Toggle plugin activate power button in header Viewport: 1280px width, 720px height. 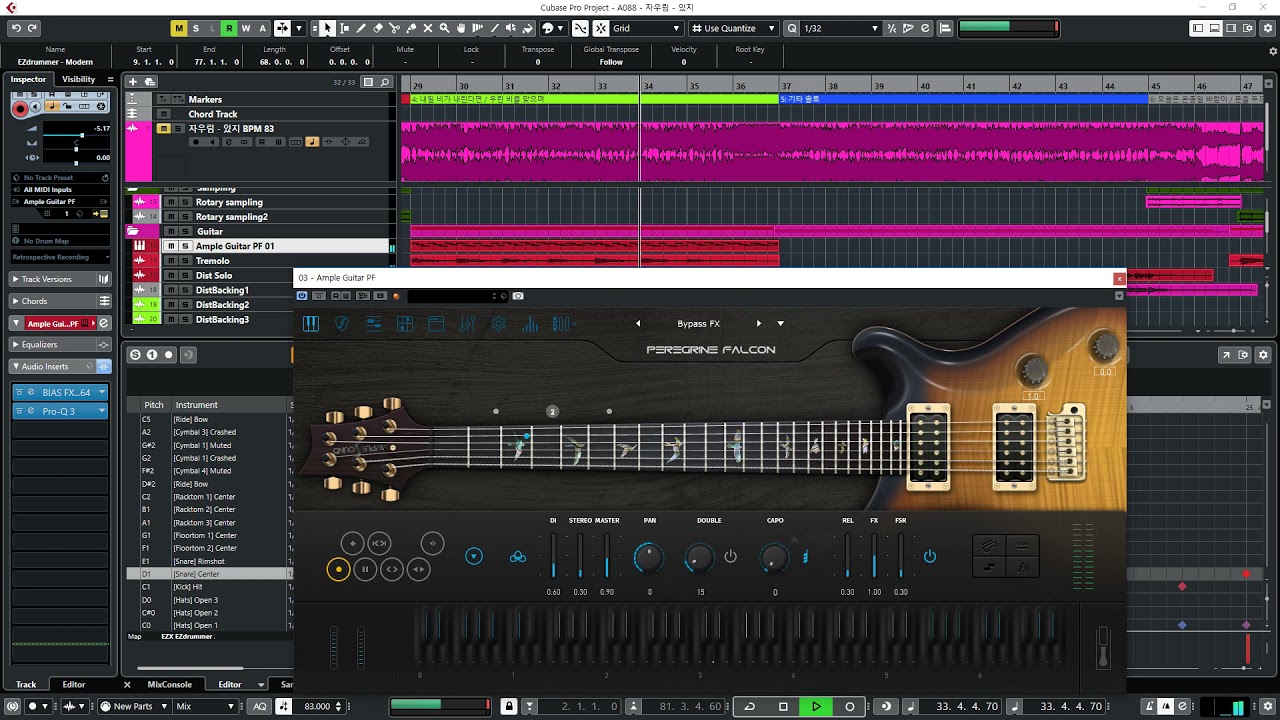tap(303, 296)
